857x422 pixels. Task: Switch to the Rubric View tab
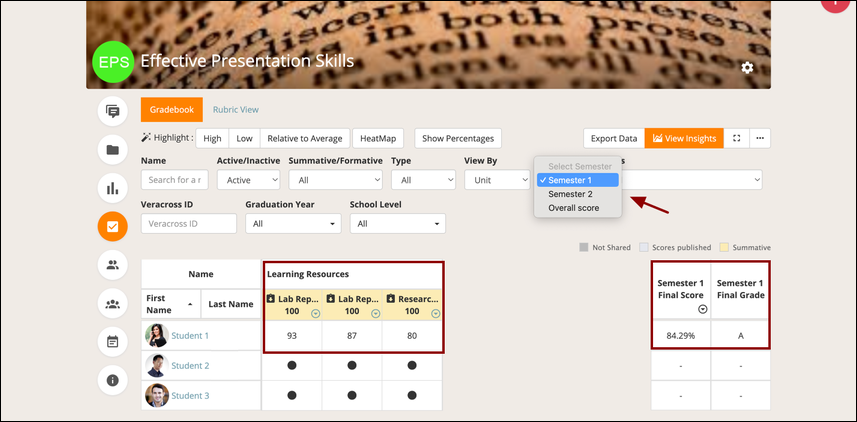click(x=236, y=110)
